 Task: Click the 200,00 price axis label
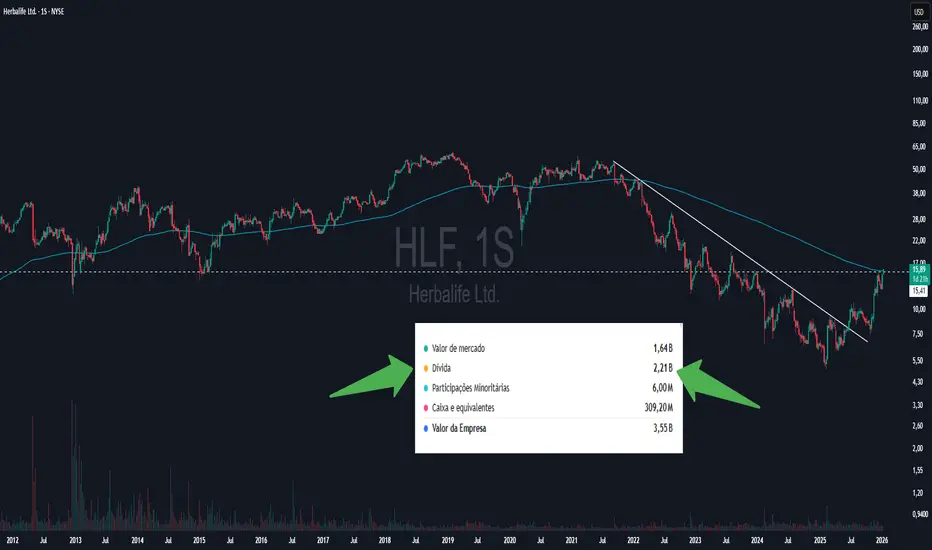pos(920,49)
